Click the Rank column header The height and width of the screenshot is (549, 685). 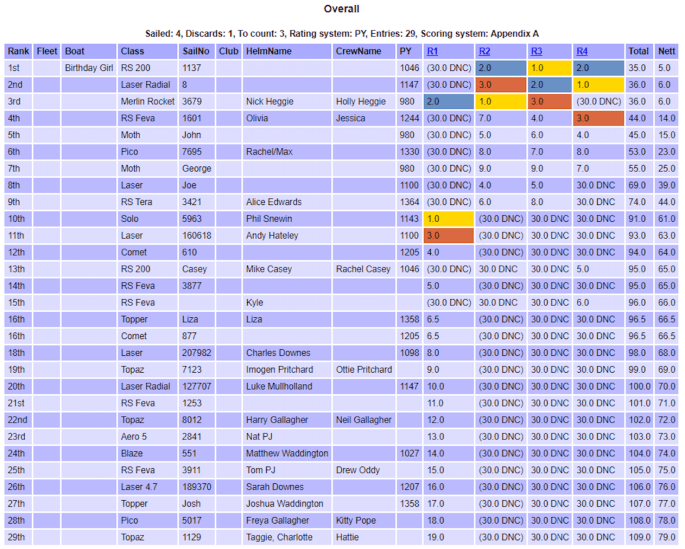17,51
